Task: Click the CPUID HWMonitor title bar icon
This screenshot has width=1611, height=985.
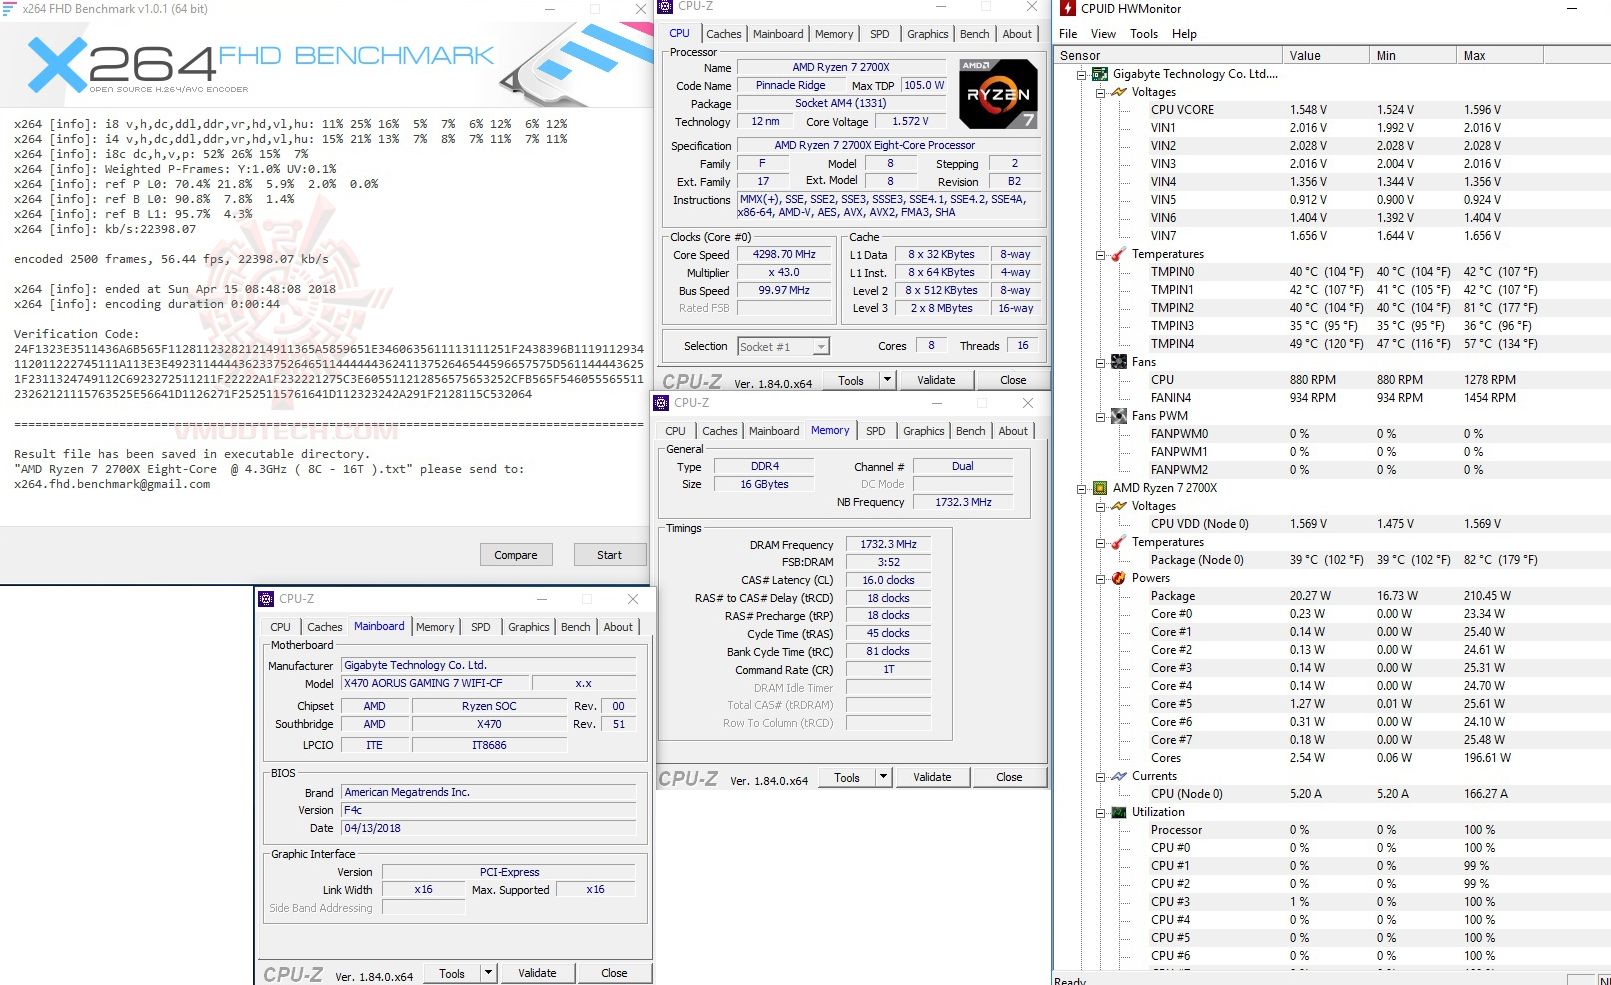Action: pyautogui.click(x=1067, y=9)
